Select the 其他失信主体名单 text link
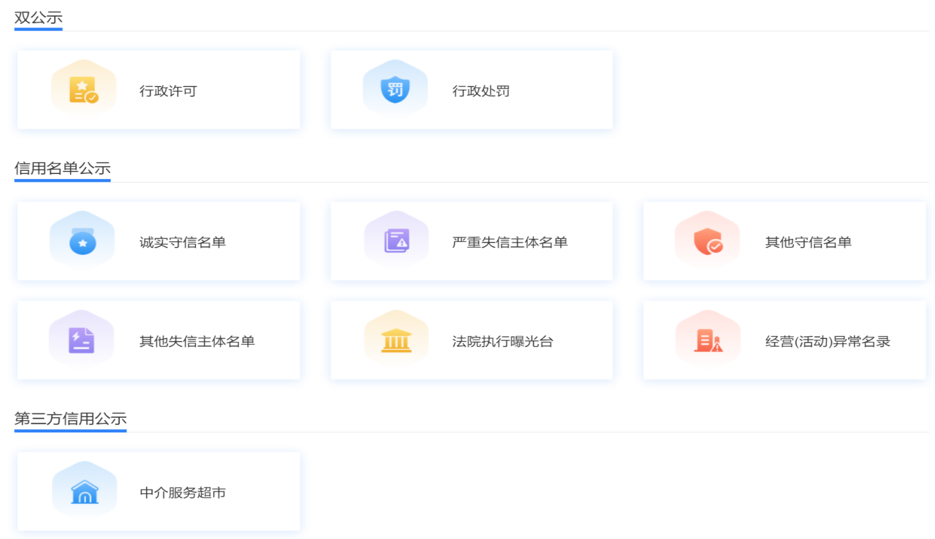Screen dimensions: 935x539 pyautogui.click(x=197, y=341)
